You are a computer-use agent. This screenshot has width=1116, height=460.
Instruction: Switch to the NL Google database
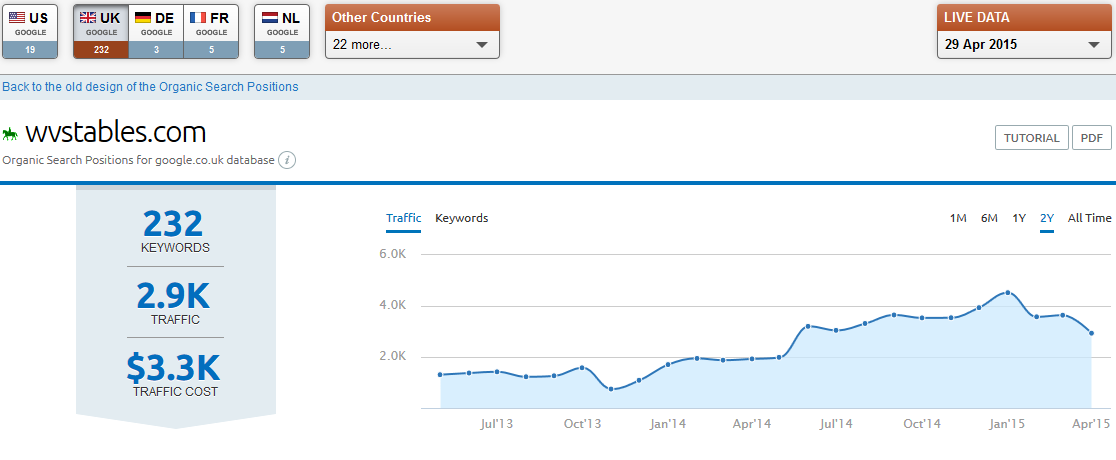[x=282, y=31]
